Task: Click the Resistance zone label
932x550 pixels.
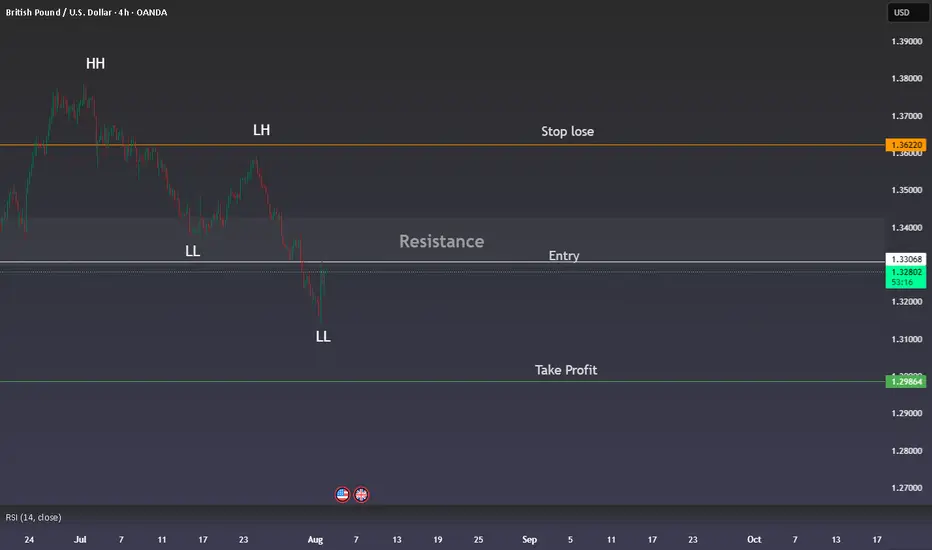Action: point(442,241)
